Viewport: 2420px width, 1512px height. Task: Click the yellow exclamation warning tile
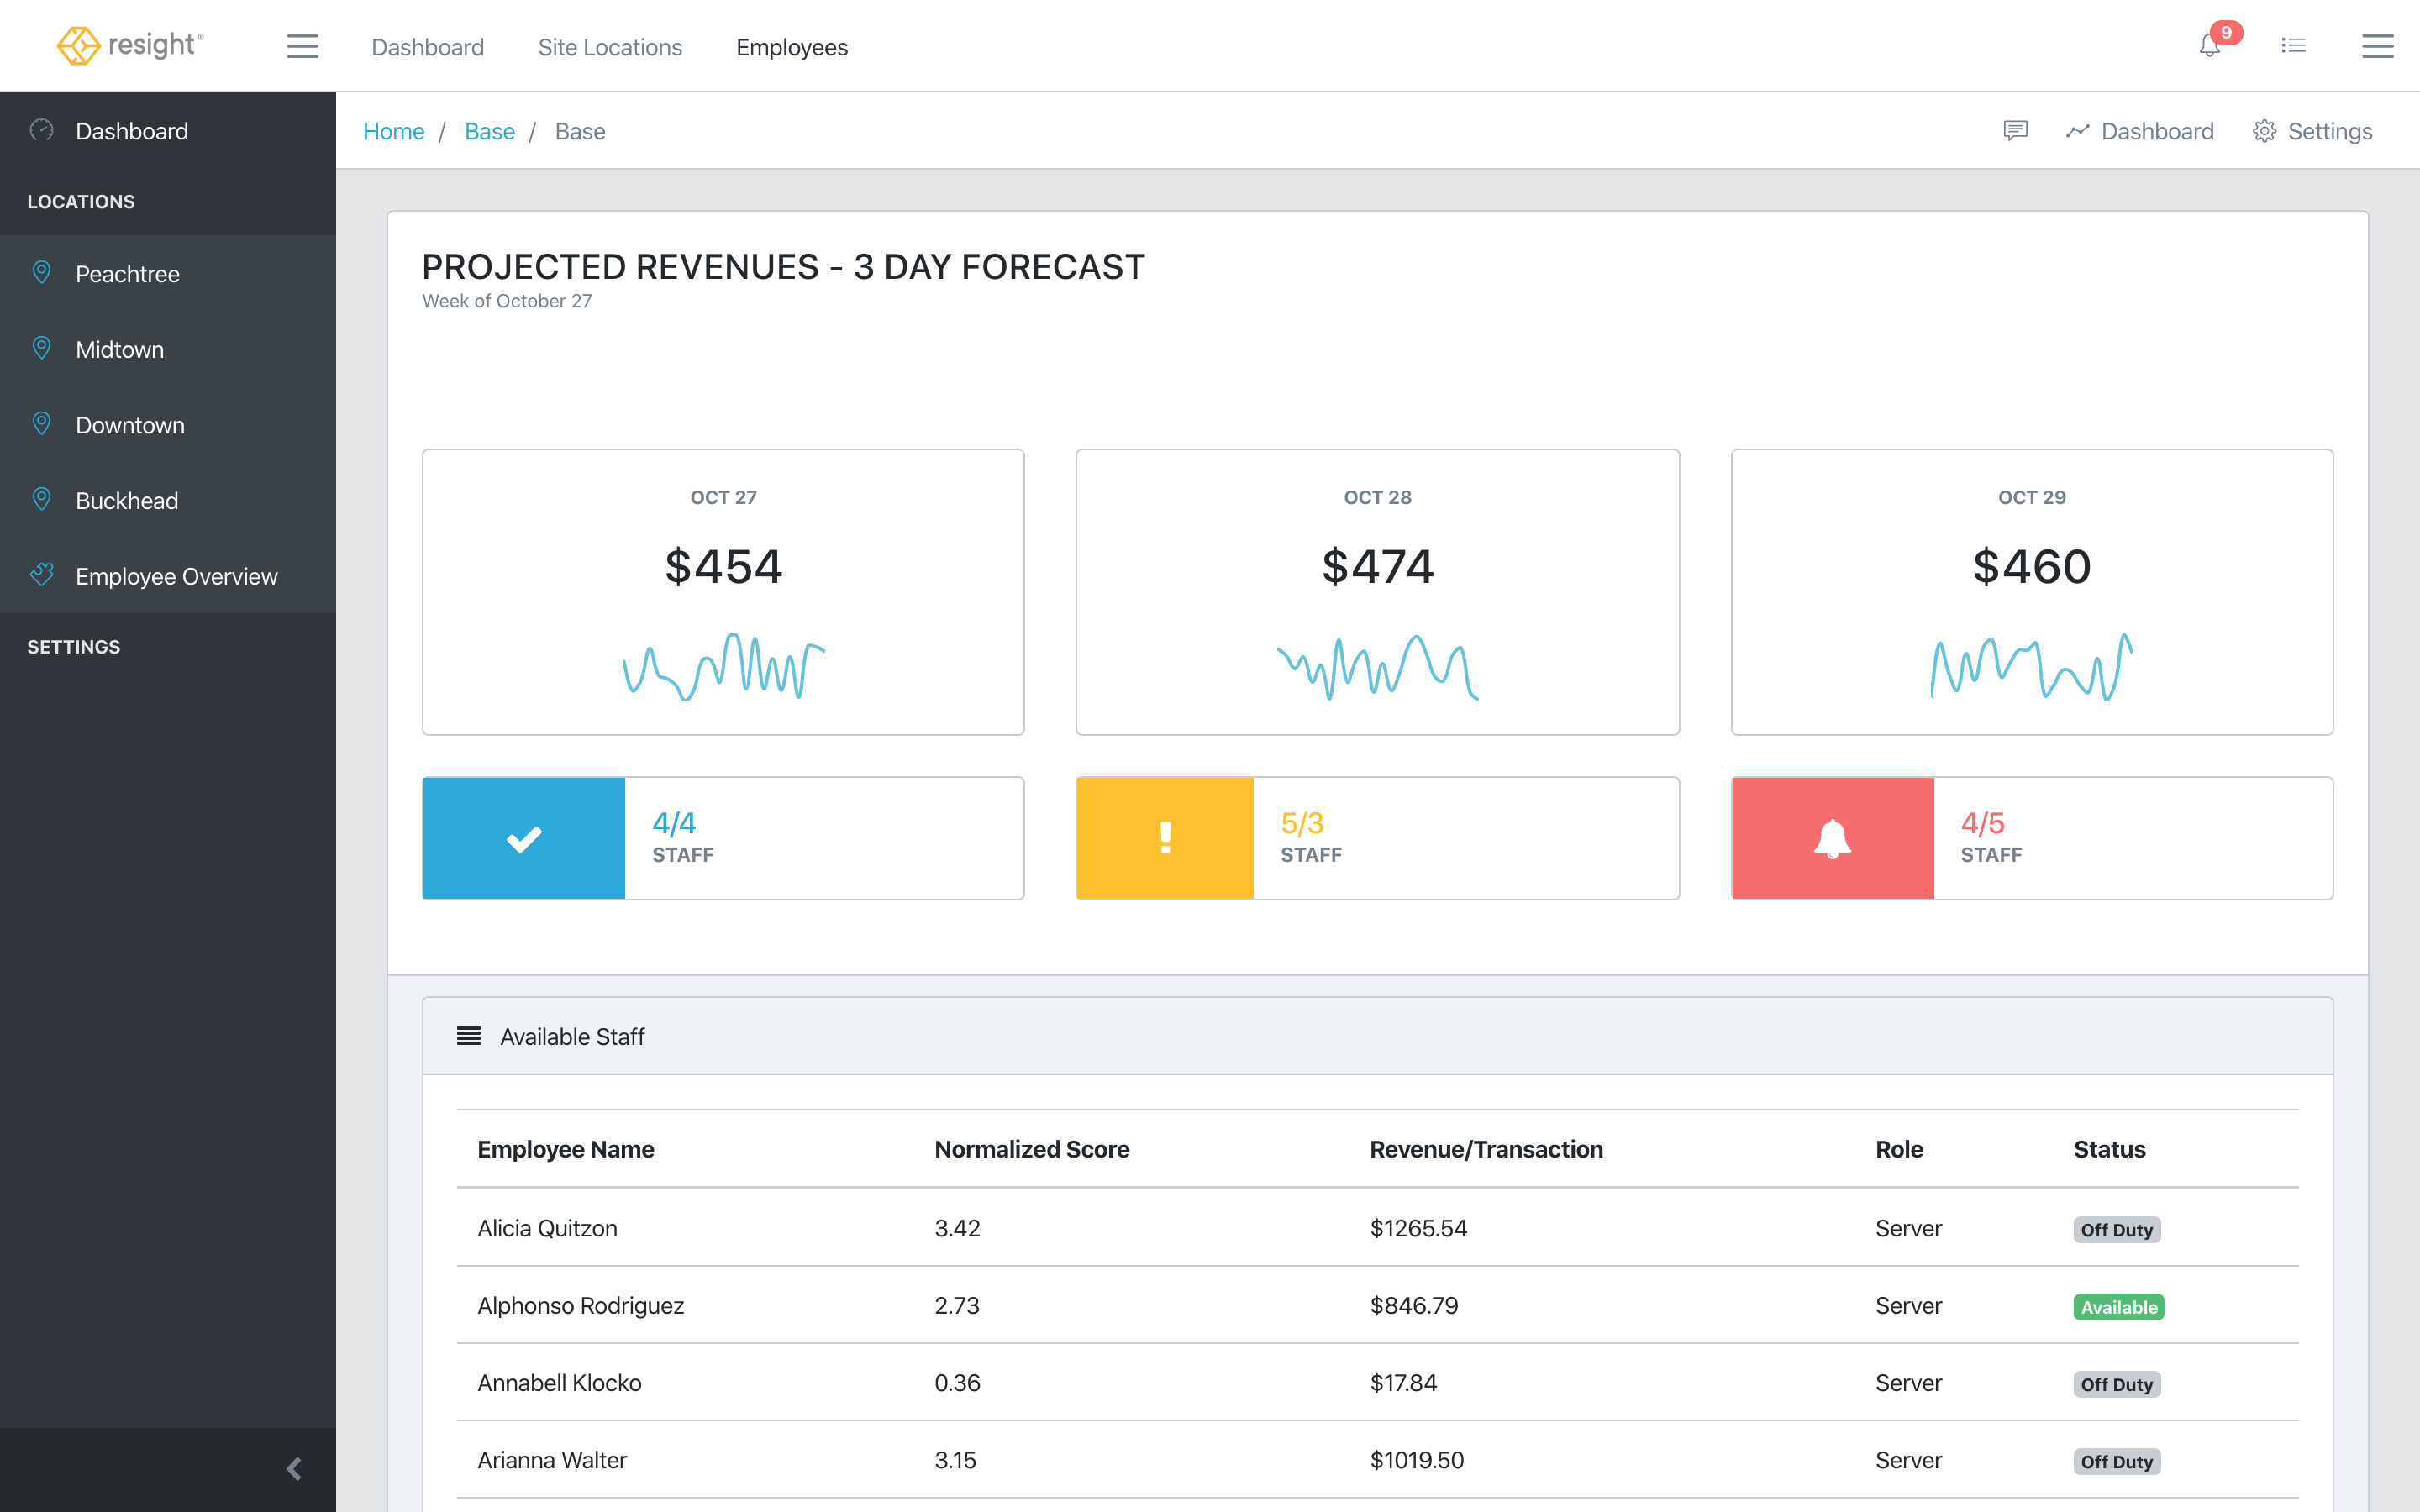click(1165, 838)
